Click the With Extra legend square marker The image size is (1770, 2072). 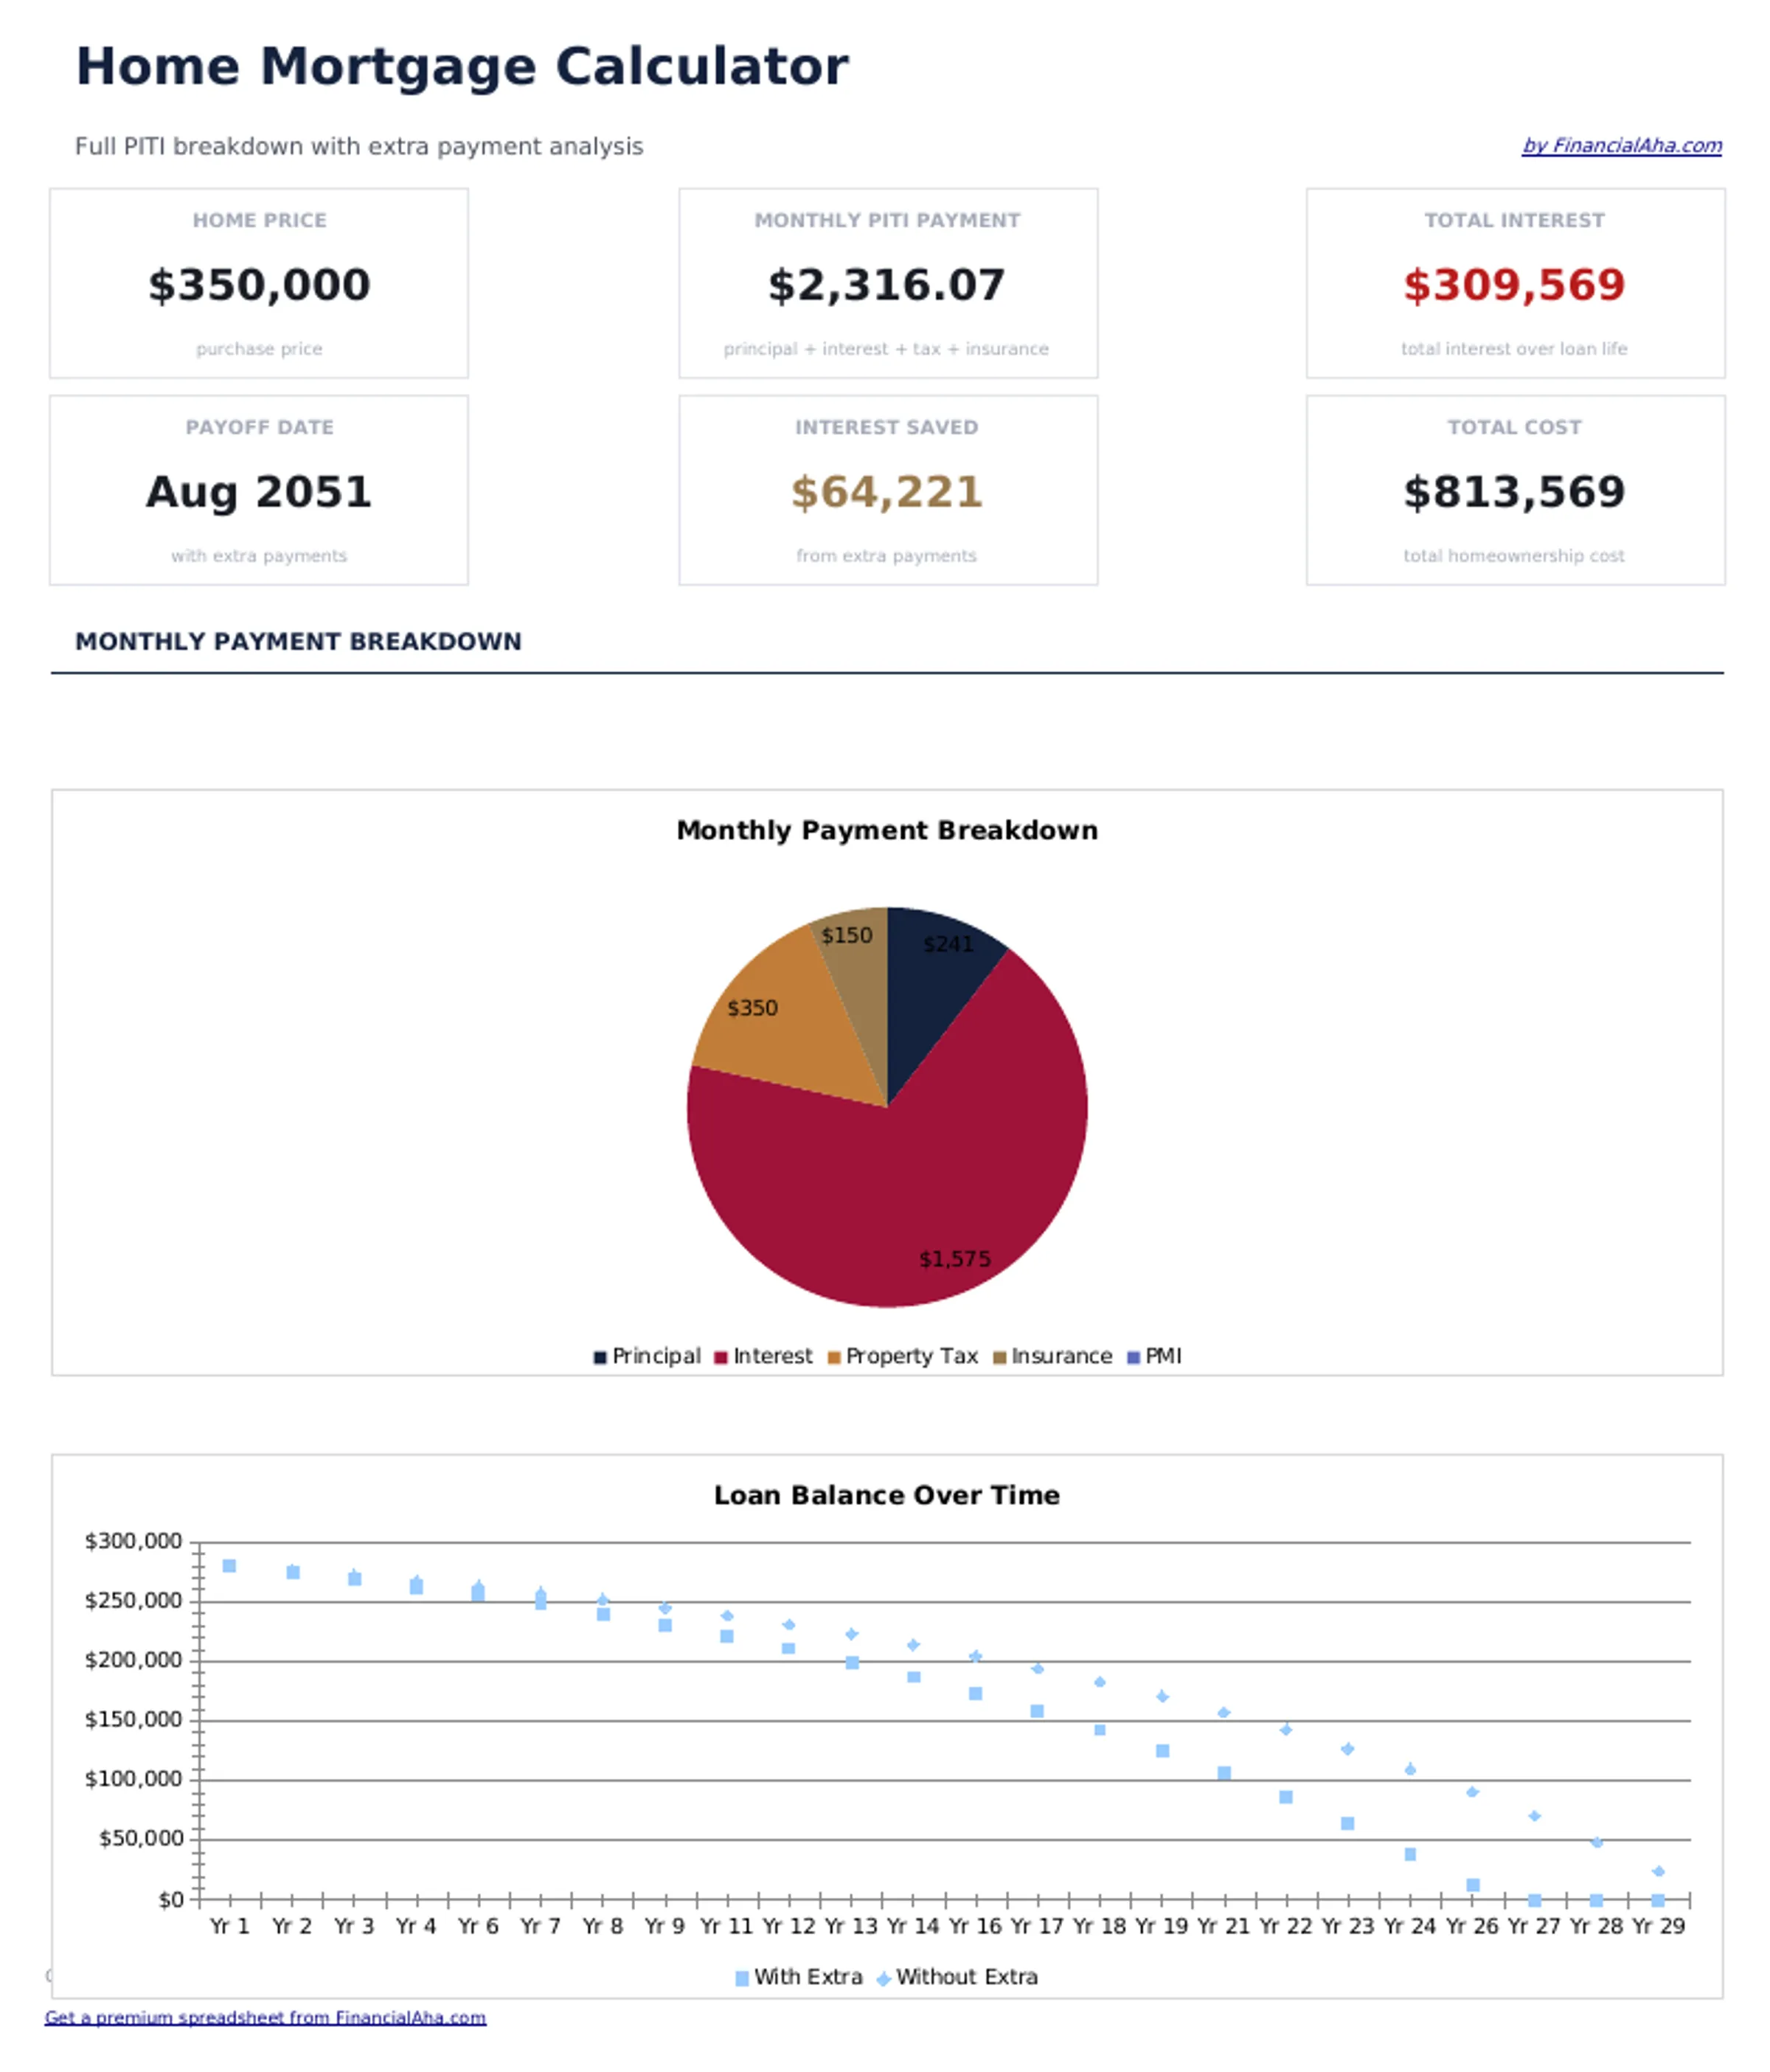click(x=741, y=1977)
